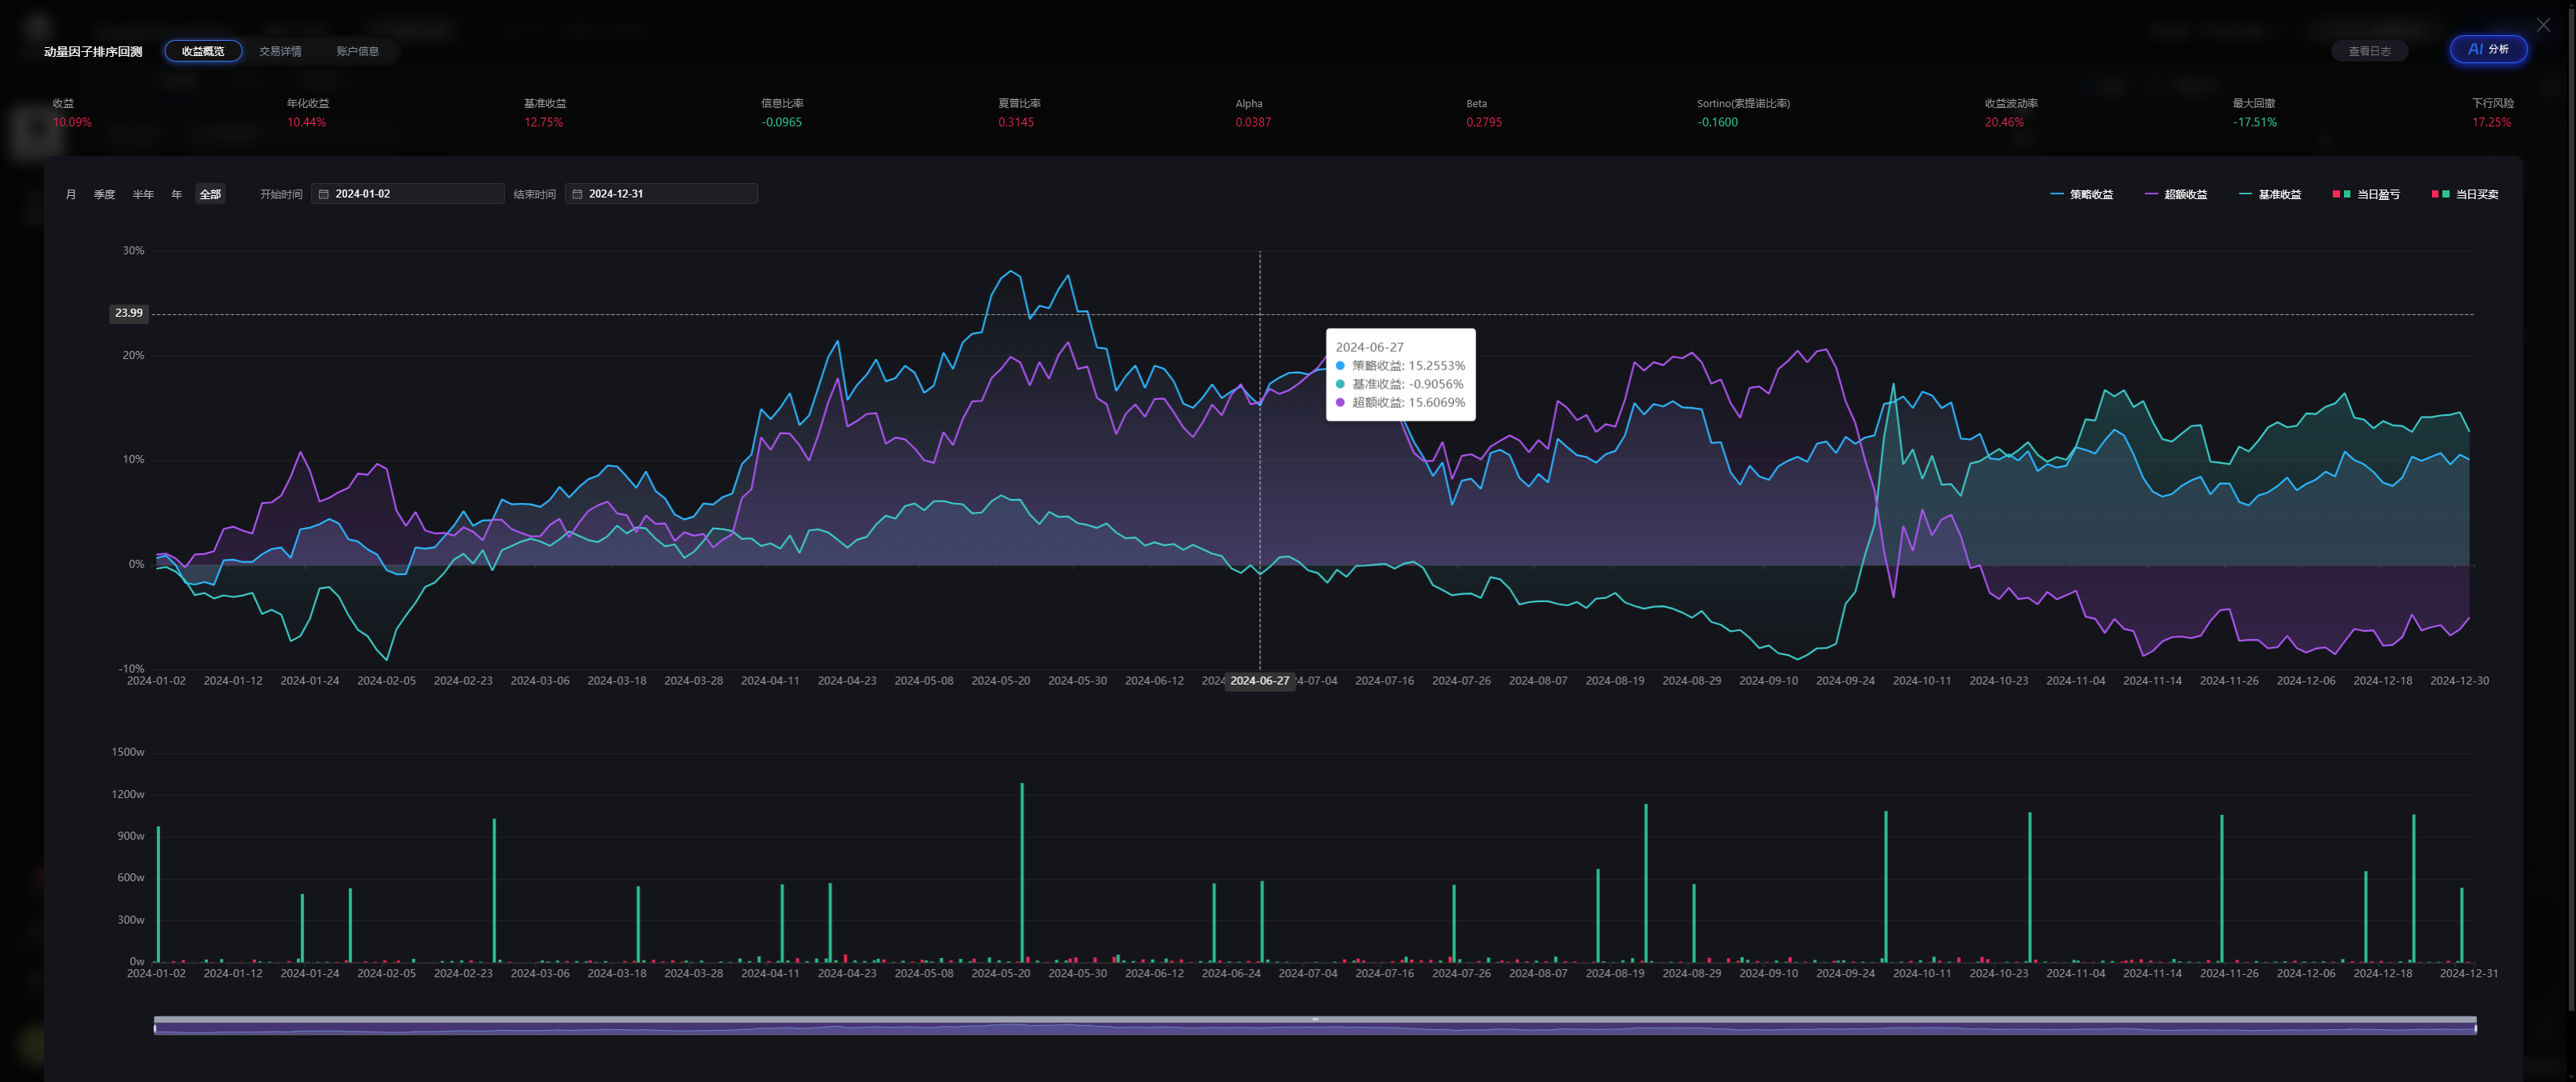The image size is (2576, 1082).
Task: Click the 查看日志 button
Action: (x=2369, y=51)
